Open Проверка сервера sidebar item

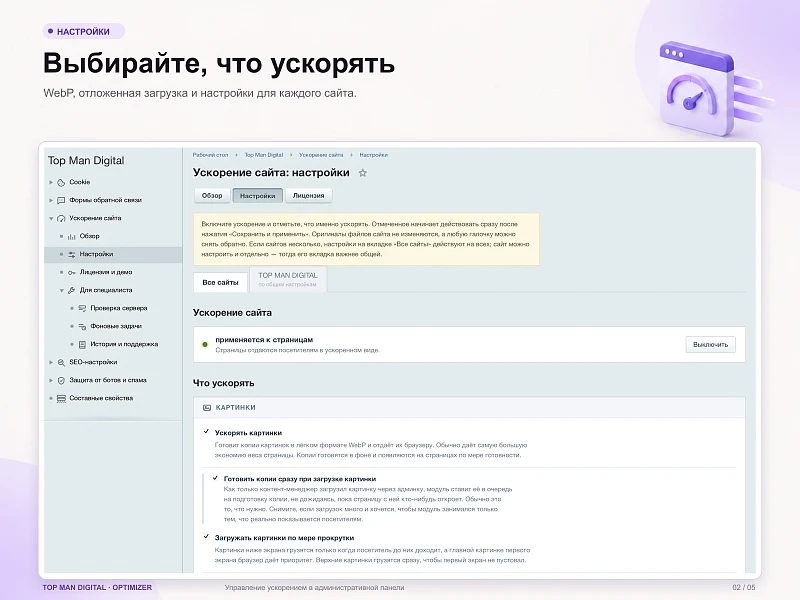pyautogui.click(x=119, y=308)
